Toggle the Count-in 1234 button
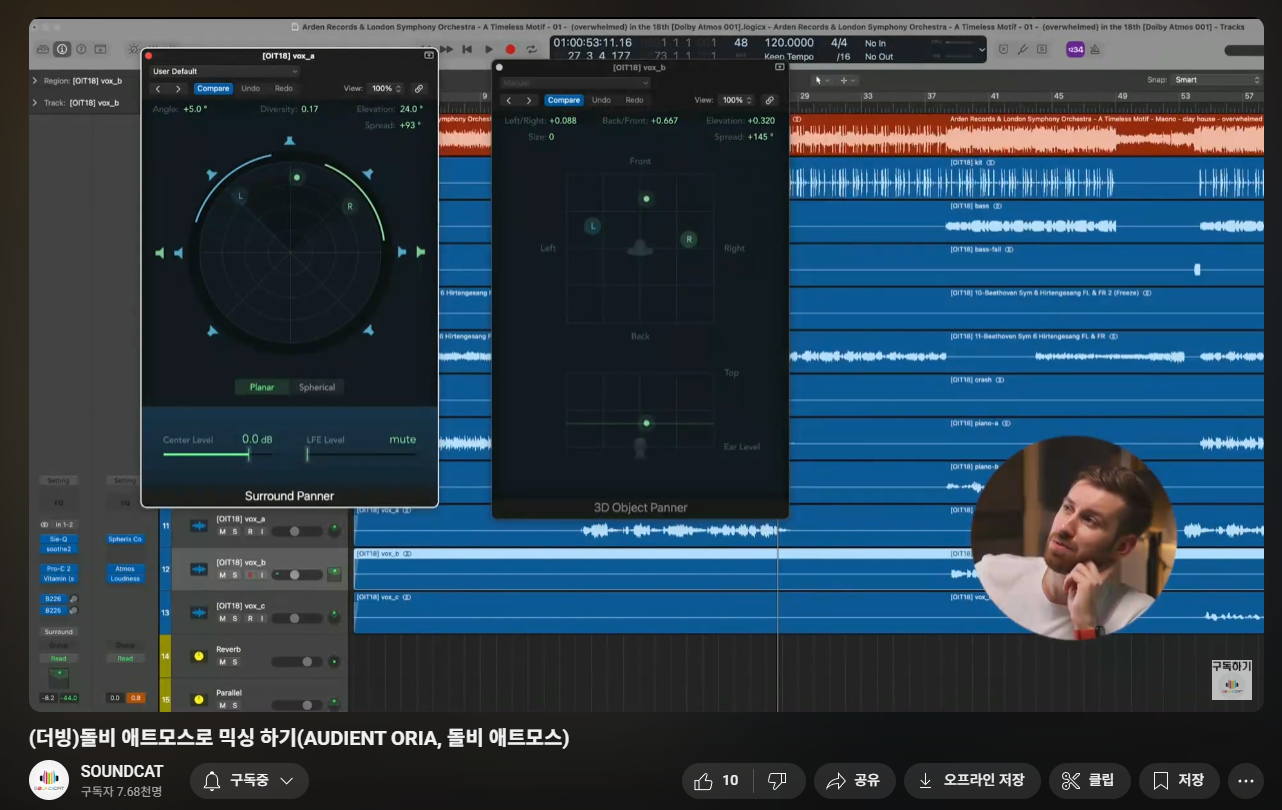This screenshot has width=1282, height=810. pos(1075,49)
